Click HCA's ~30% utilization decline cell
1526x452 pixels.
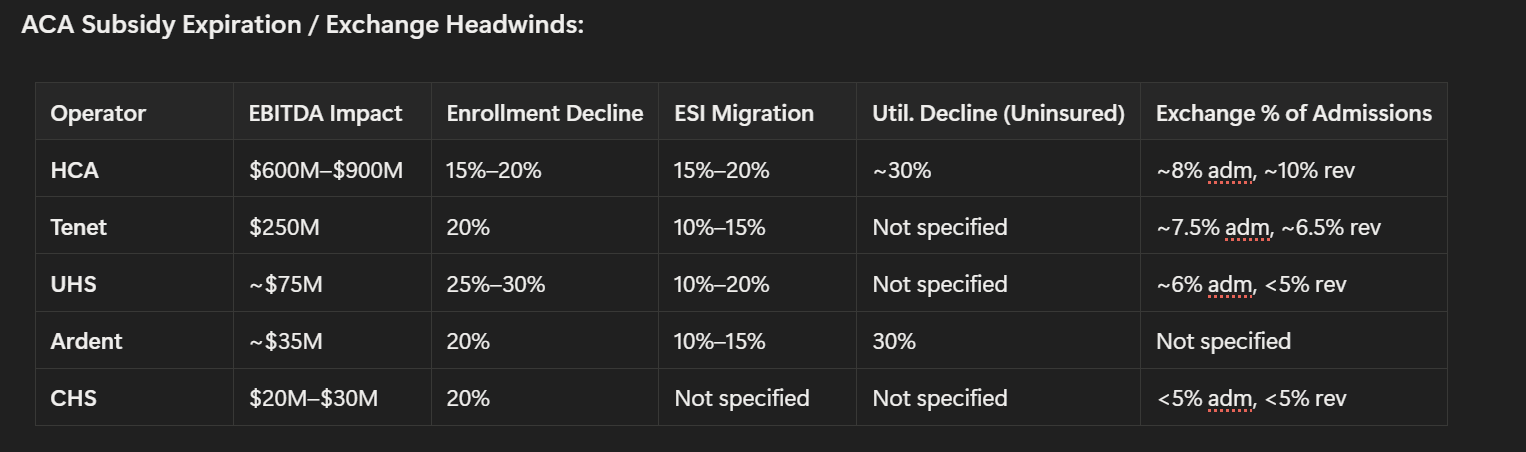click(x=901, y=170)
